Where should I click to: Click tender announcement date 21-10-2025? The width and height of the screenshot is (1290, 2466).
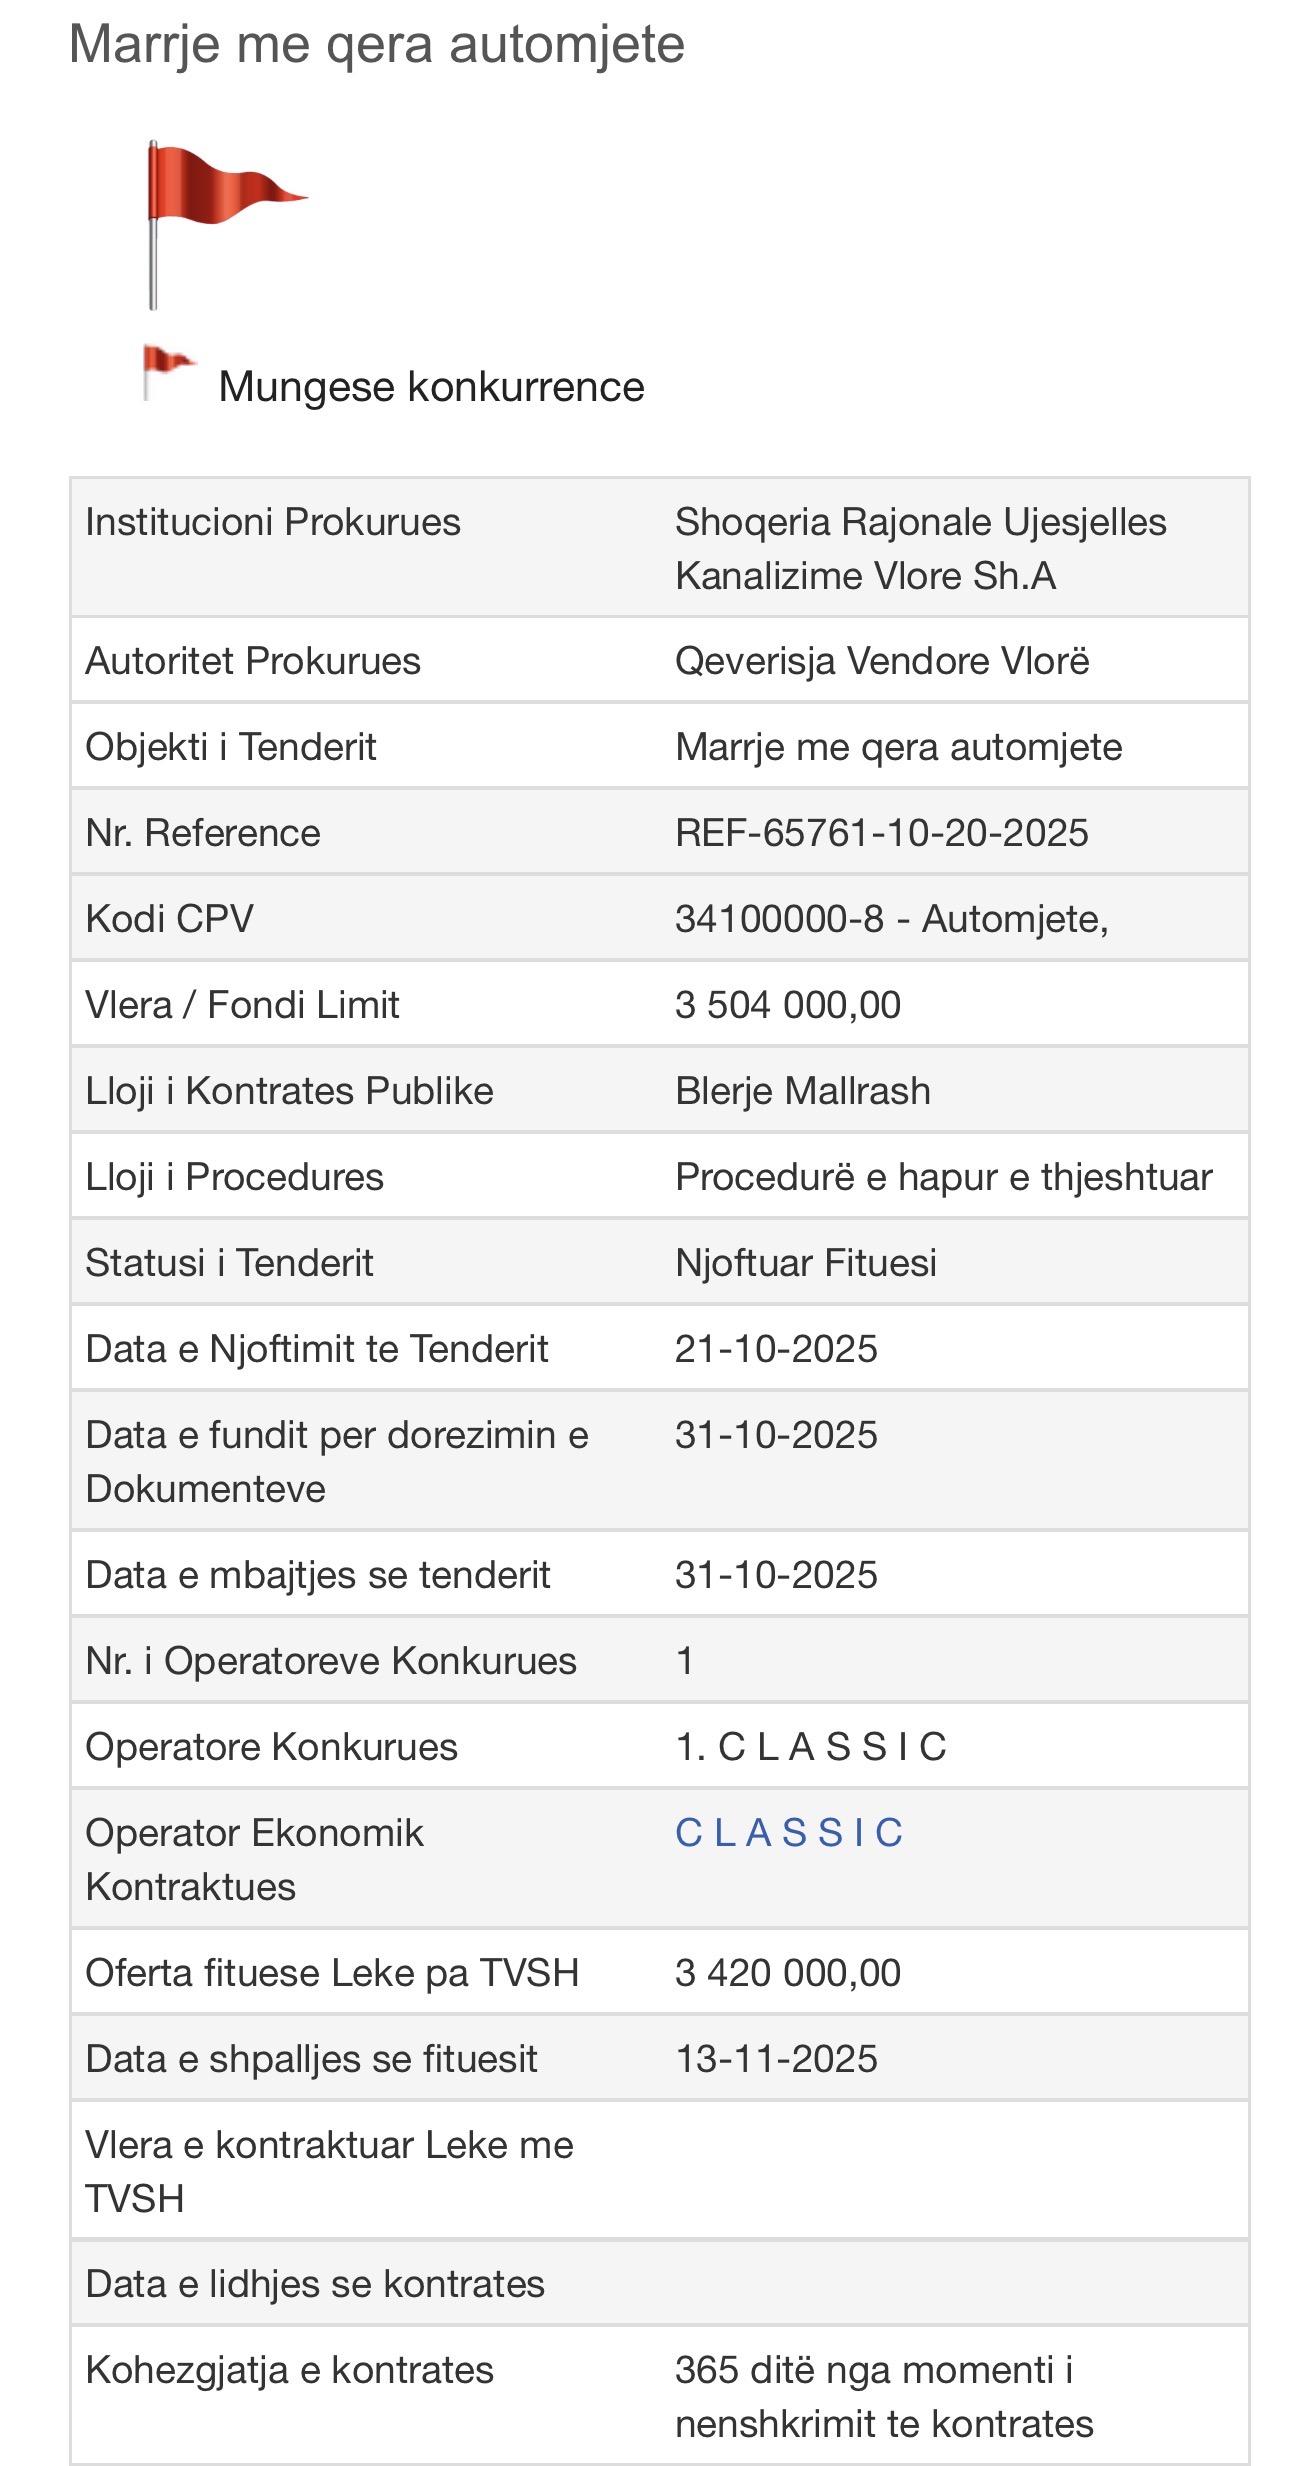coord(776,1349)
